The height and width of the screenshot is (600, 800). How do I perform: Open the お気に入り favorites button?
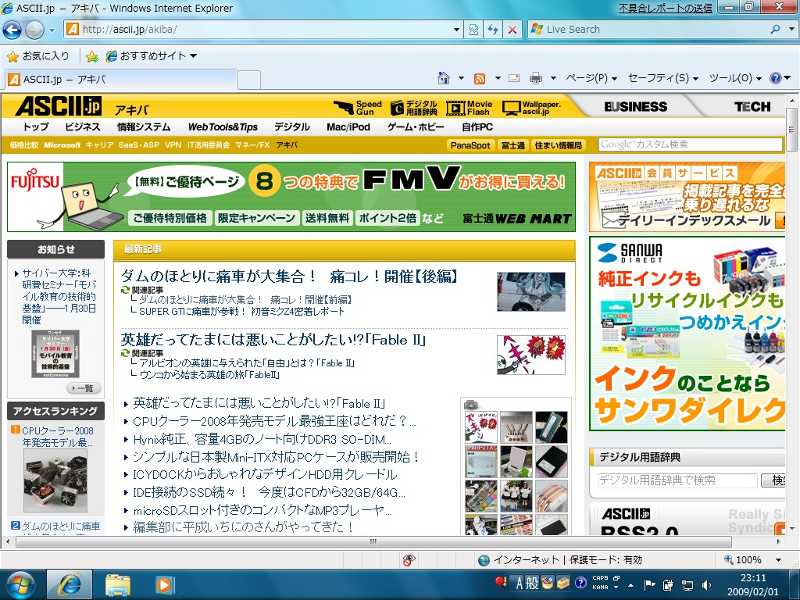(38, 56)
